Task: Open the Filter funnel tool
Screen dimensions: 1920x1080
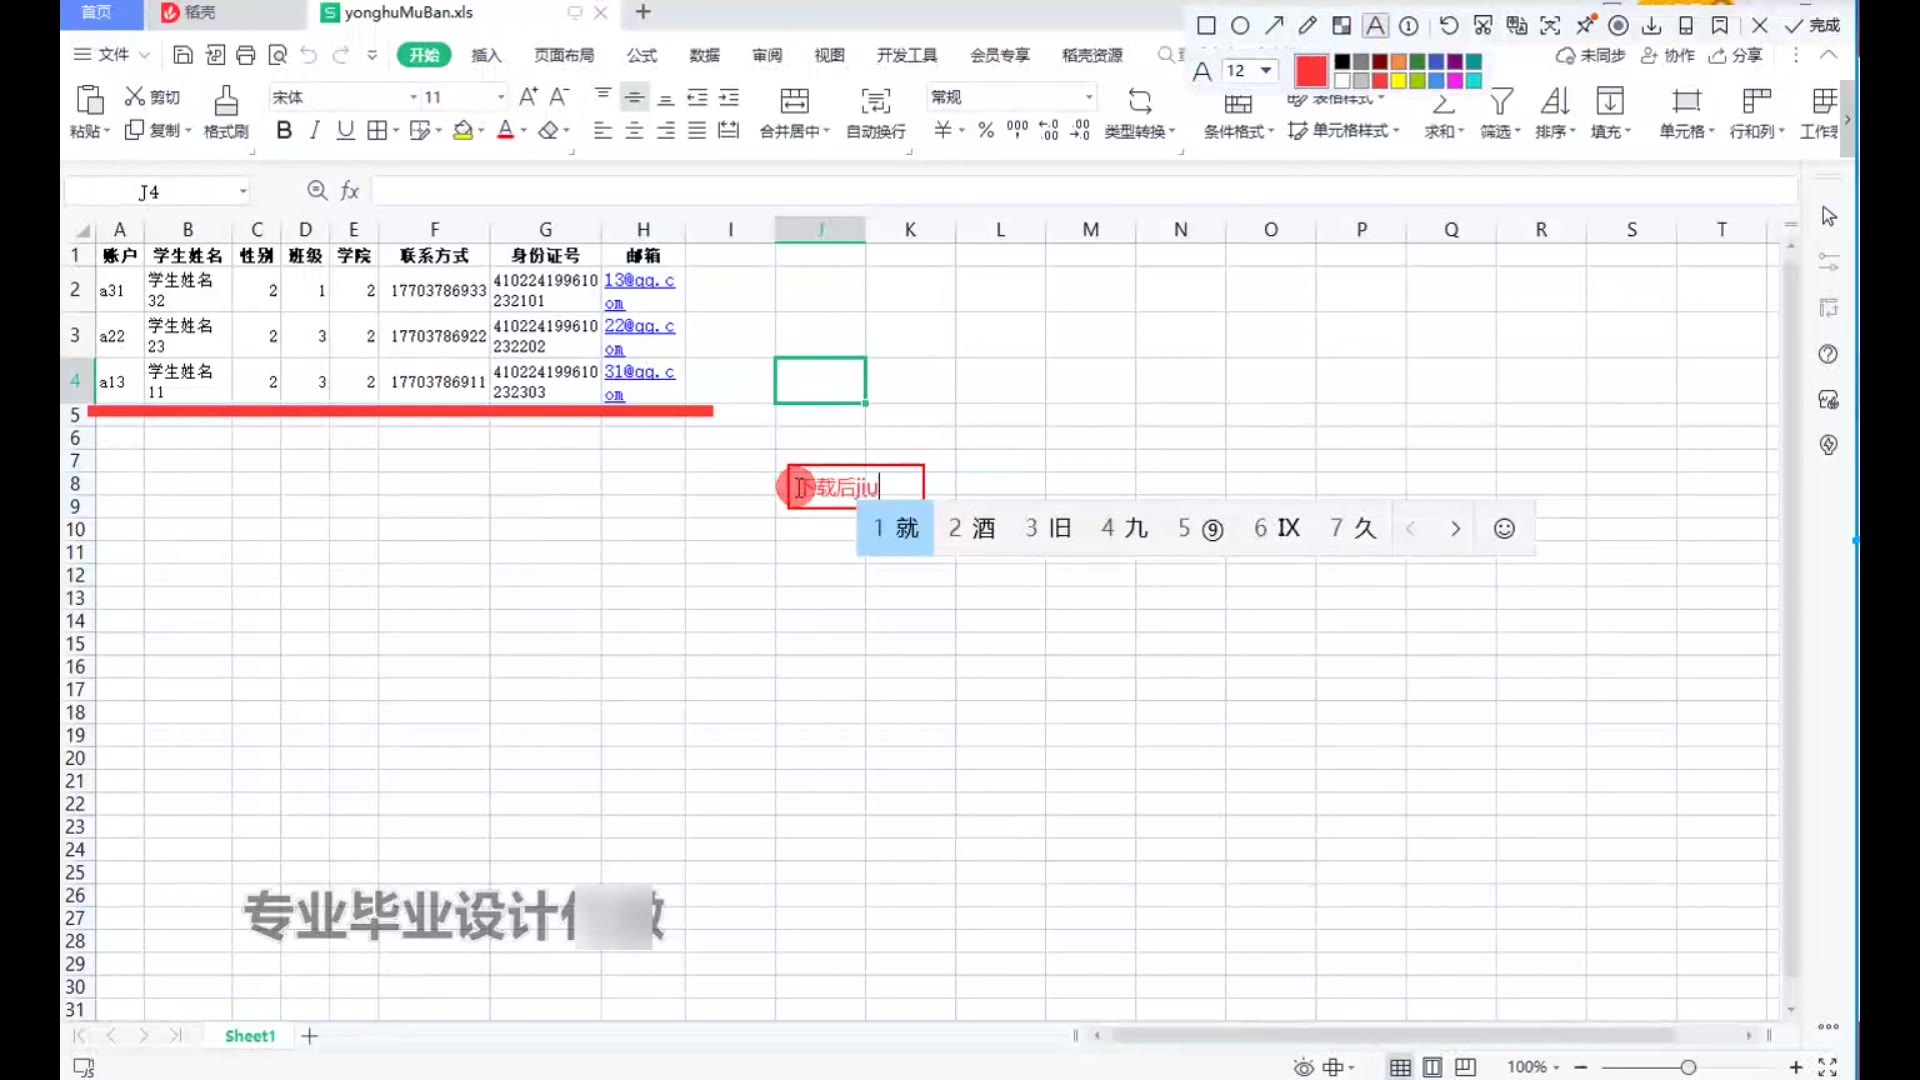Action: click(x=1500, y=102)
